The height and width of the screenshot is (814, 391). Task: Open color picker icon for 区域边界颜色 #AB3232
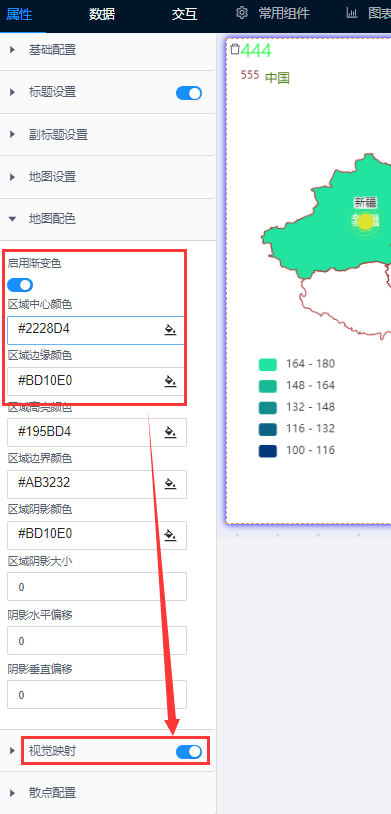[170, 483]
